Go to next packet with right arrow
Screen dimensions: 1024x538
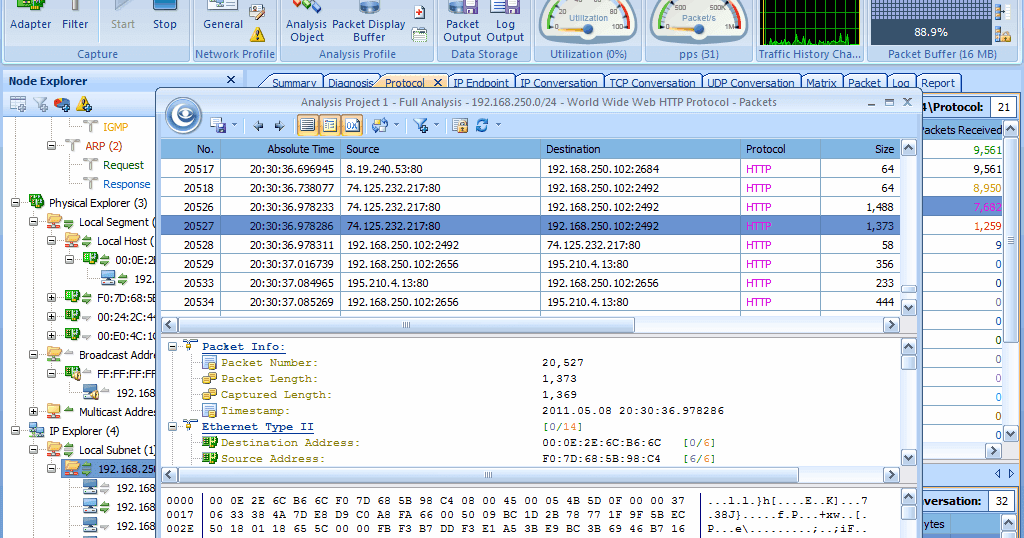tap(280, 125)
